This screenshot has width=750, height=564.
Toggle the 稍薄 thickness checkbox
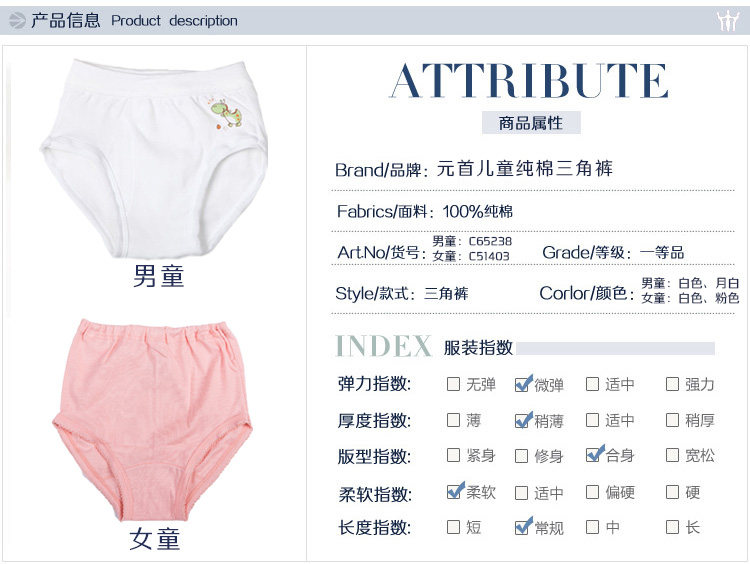522,420
